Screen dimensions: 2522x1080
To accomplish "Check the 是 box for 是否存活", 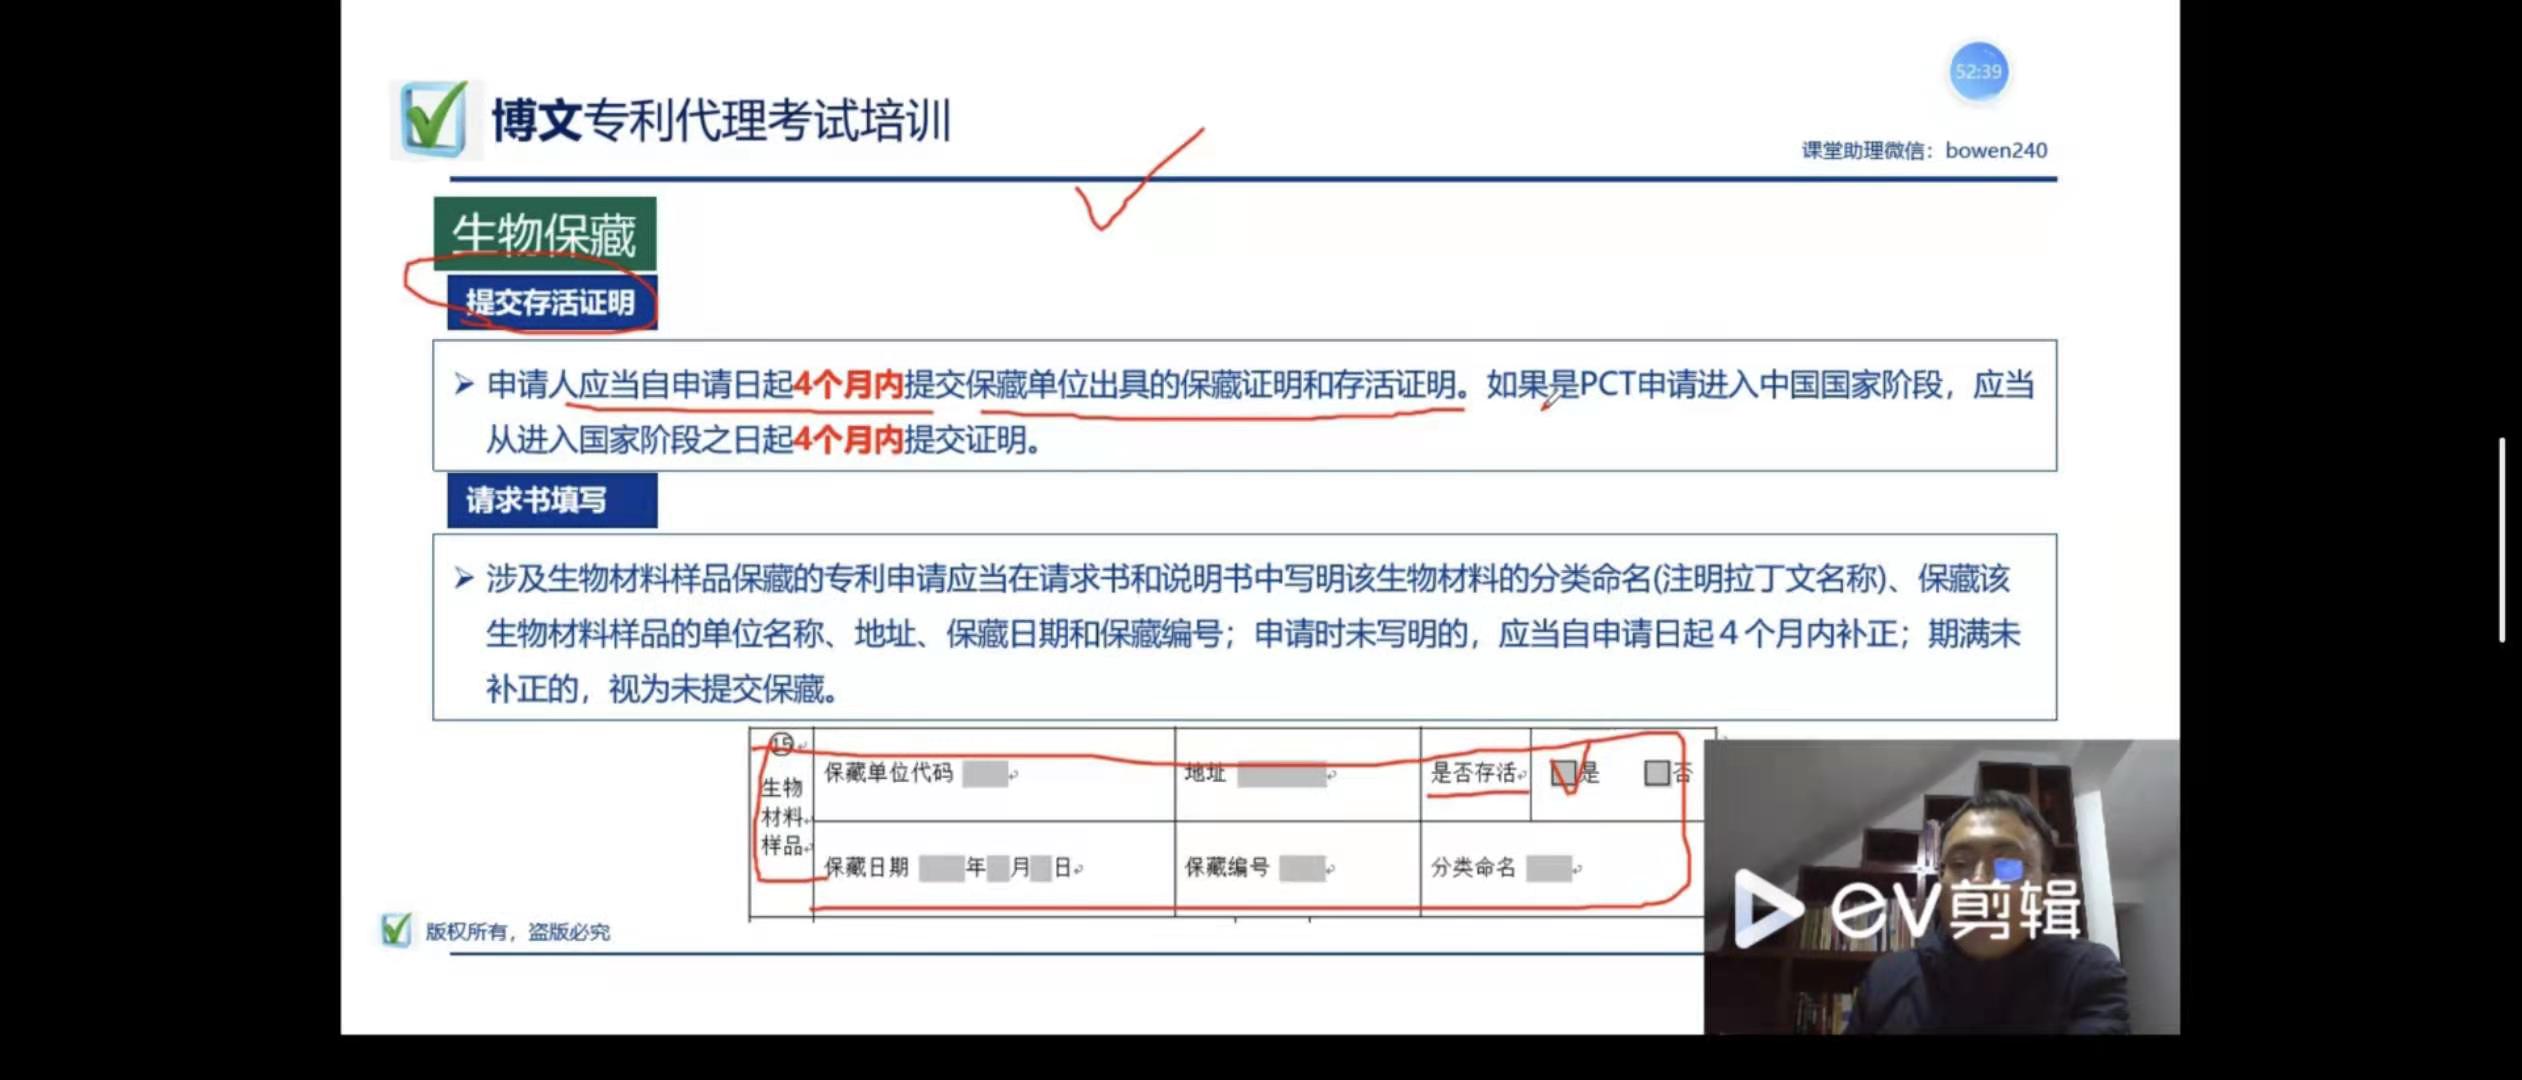I will [x=1562, y=773].
